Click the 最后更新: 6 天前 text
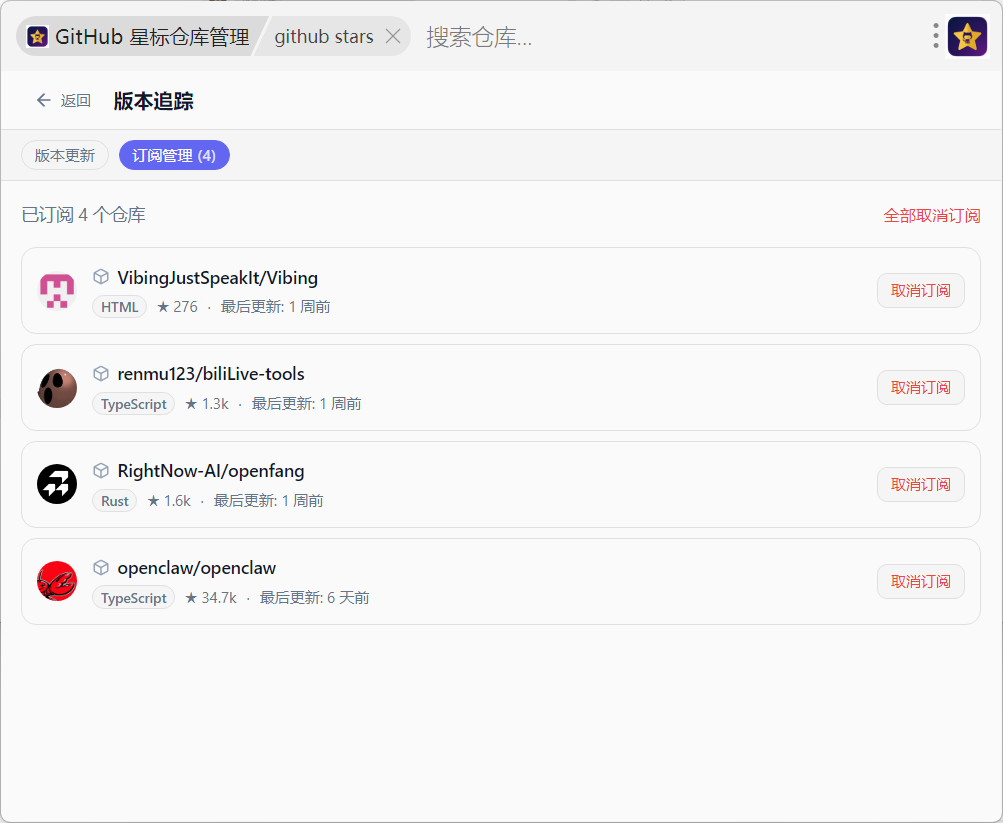The image size is (1003, 823). tap(315, 598)
